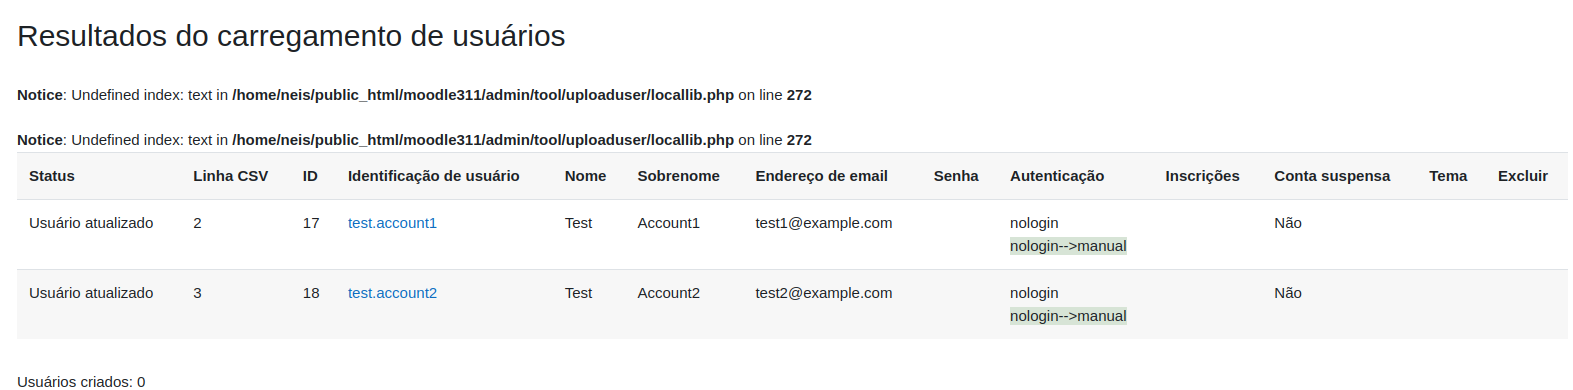This screenshot has width=1573, height=390.
Task: Click the Autenticação column header
Action: pyautogui.click(x=1057, y=176)
